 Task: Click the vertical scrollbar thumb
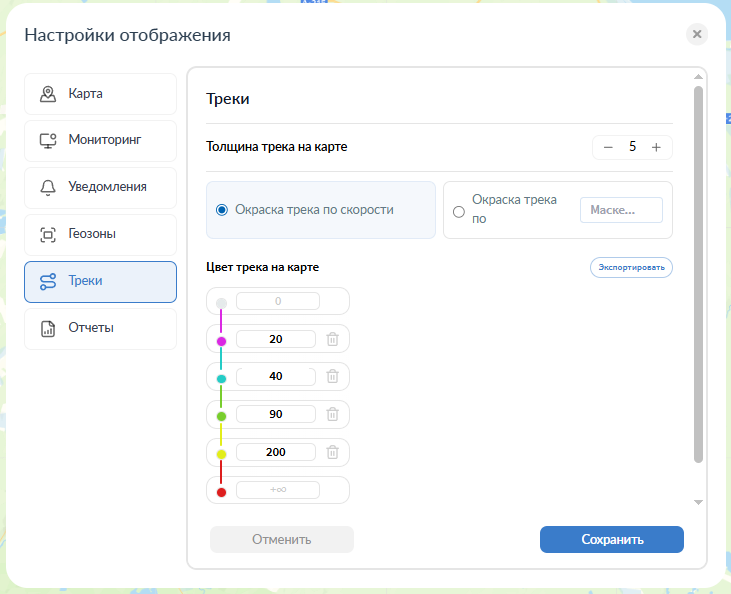coord(698,275)
